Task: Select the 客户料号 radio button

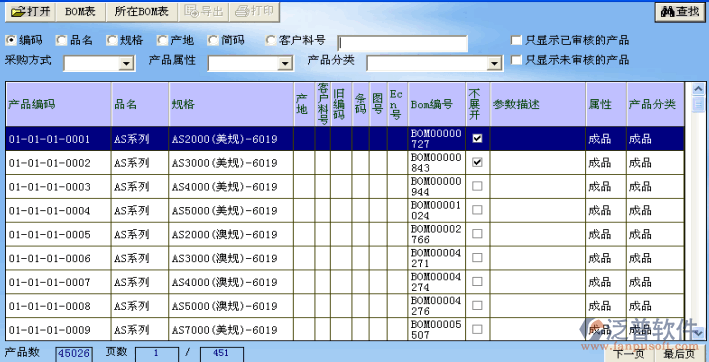Action: click(x=270, y=40)
